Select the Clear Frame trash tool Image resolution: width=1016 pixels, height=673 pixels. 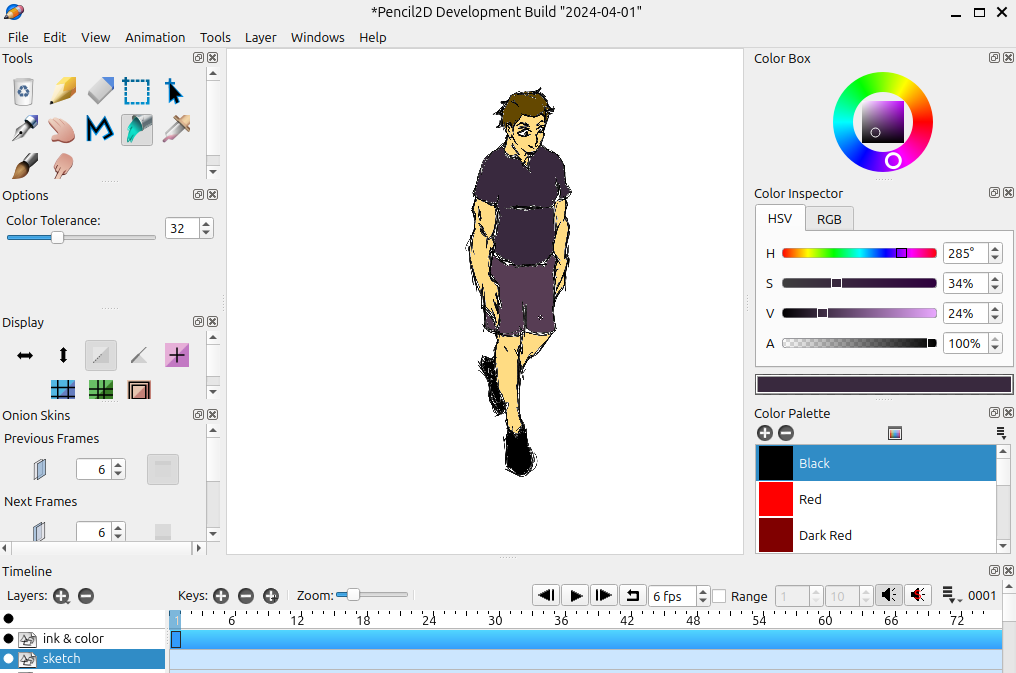pyautogui.click(x=23, y=91)
